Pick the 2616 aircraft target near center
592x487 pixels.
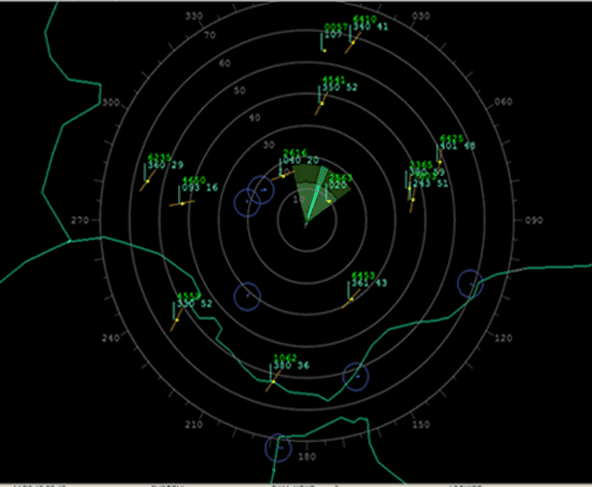click(283, 176)
